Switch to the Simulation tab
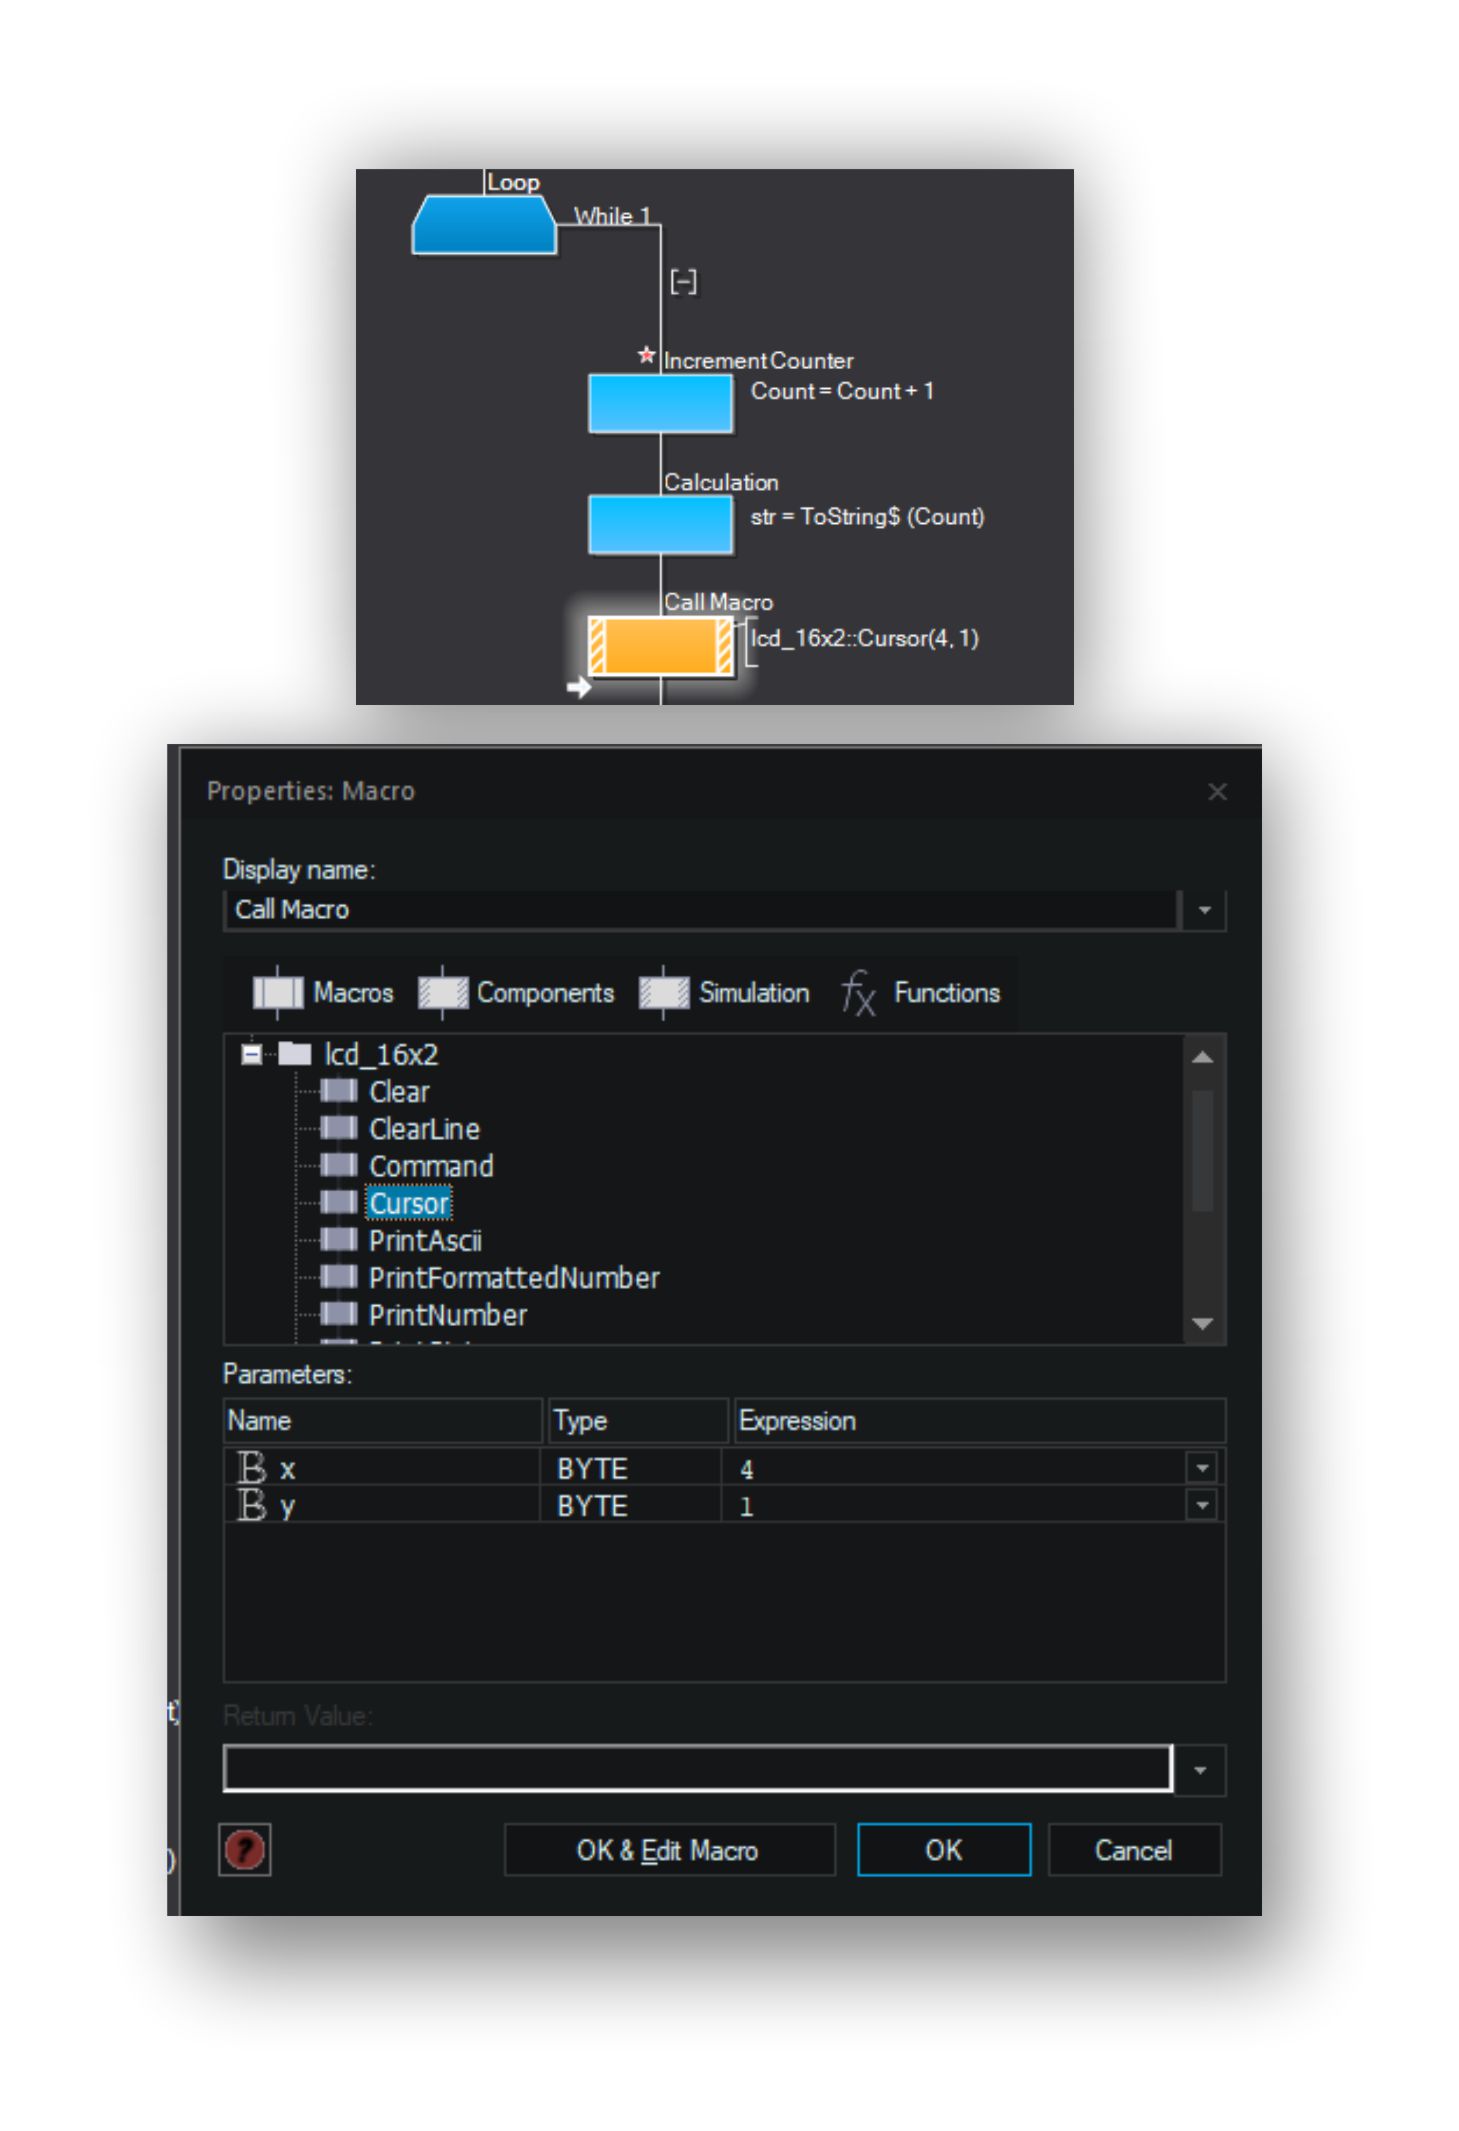Viewport: 1459px width, 2131px height. pyautogui.click(x=724, y=992)
